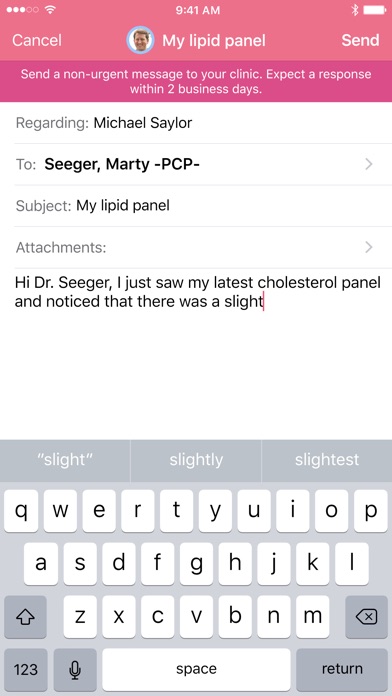The image size is (392, 696).
Task: Tap the message body text area
Action: point(196,353)
